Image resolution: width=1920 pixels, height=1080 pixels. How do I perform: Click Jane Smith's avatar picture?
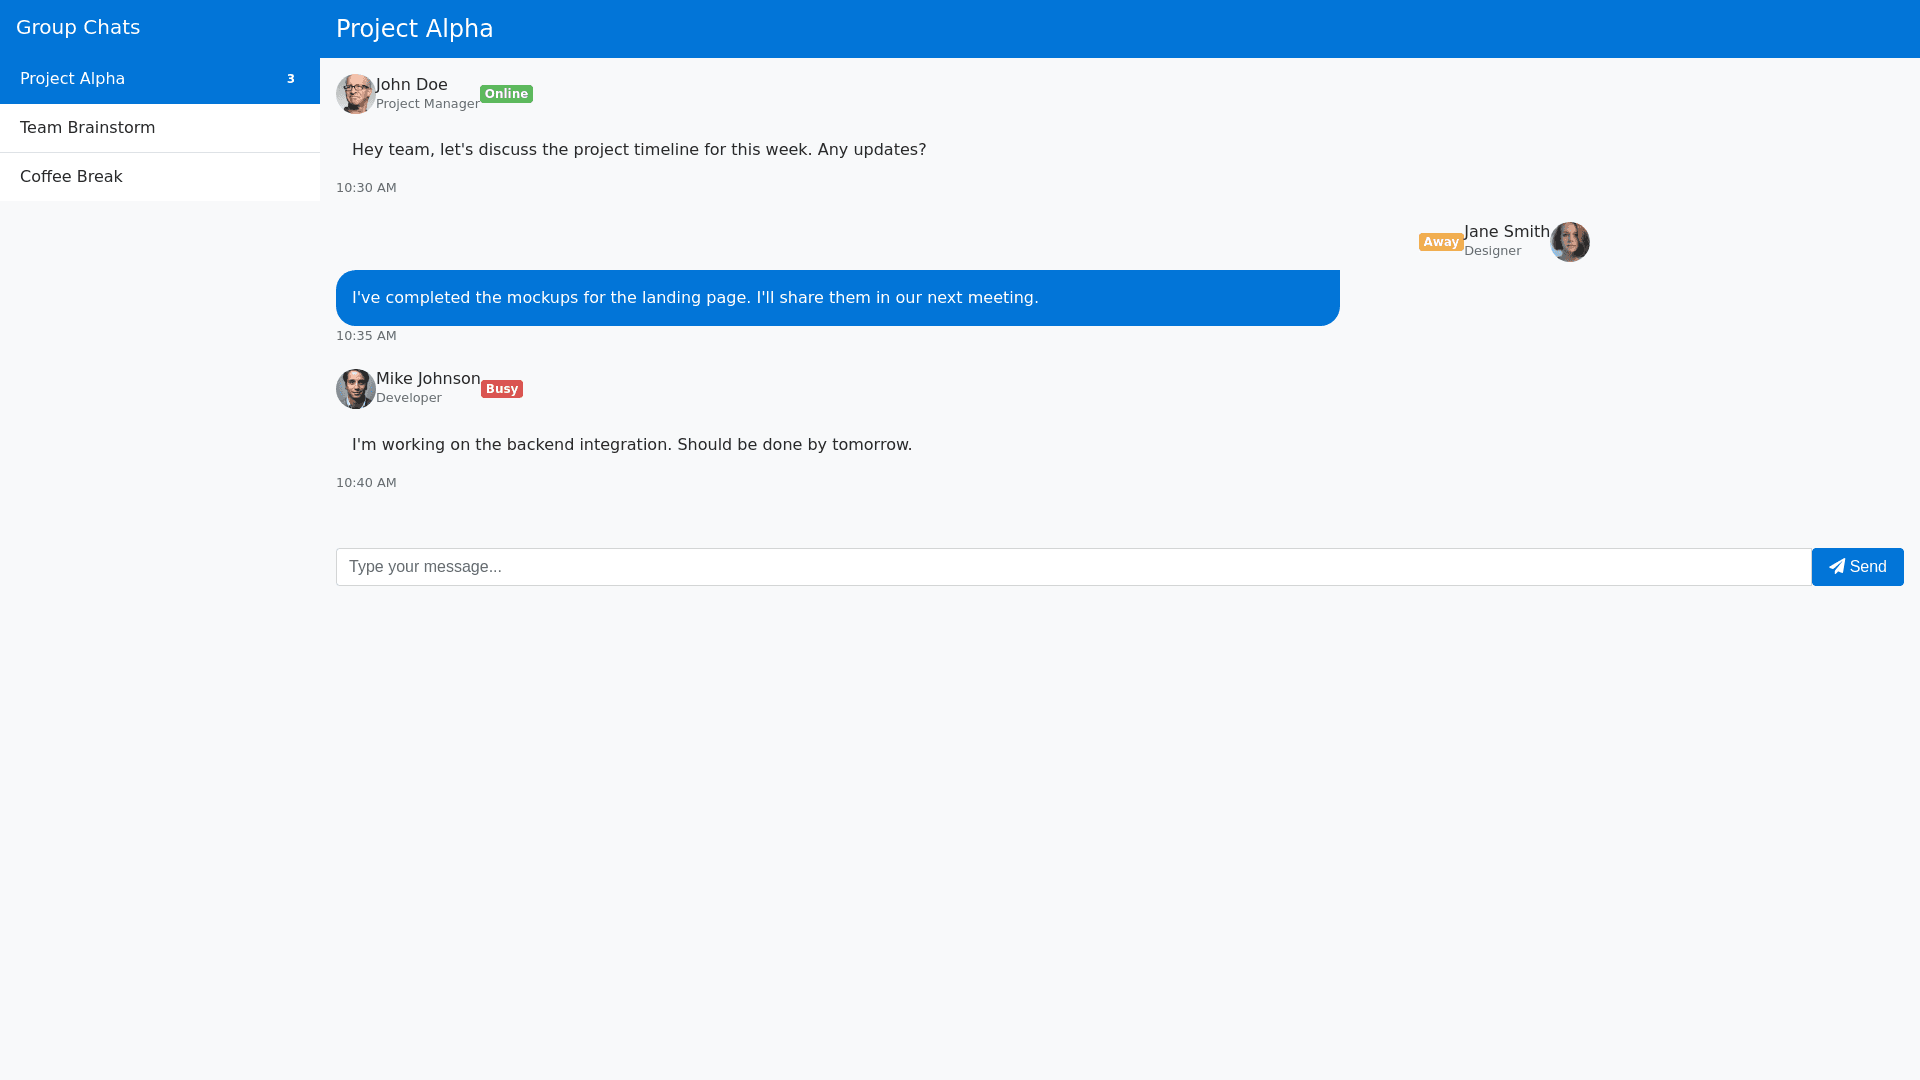[1569, 242]
